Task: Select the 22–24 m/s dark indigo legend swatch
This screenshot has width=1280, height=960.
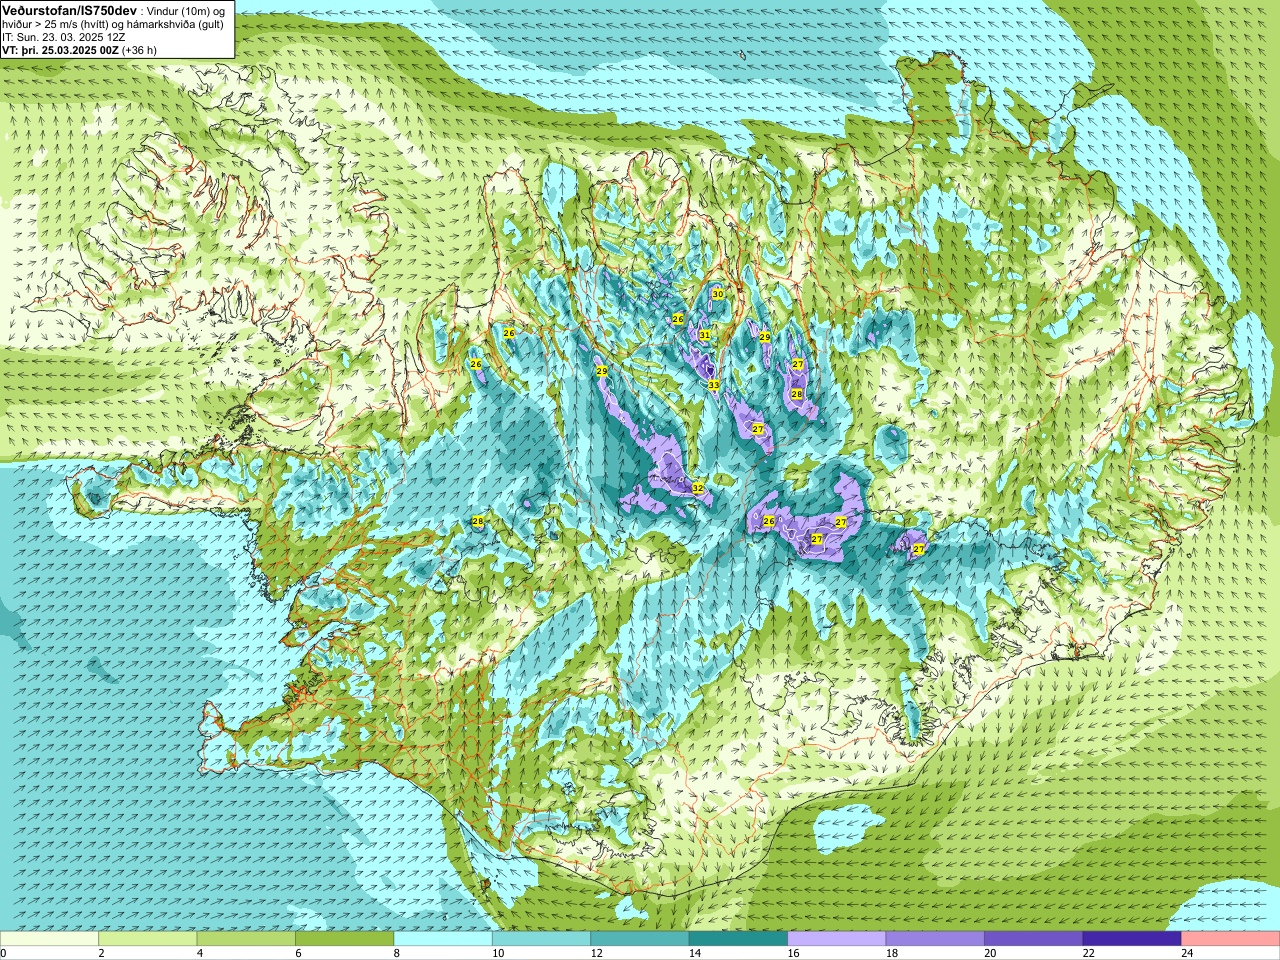Action: 1133,939
